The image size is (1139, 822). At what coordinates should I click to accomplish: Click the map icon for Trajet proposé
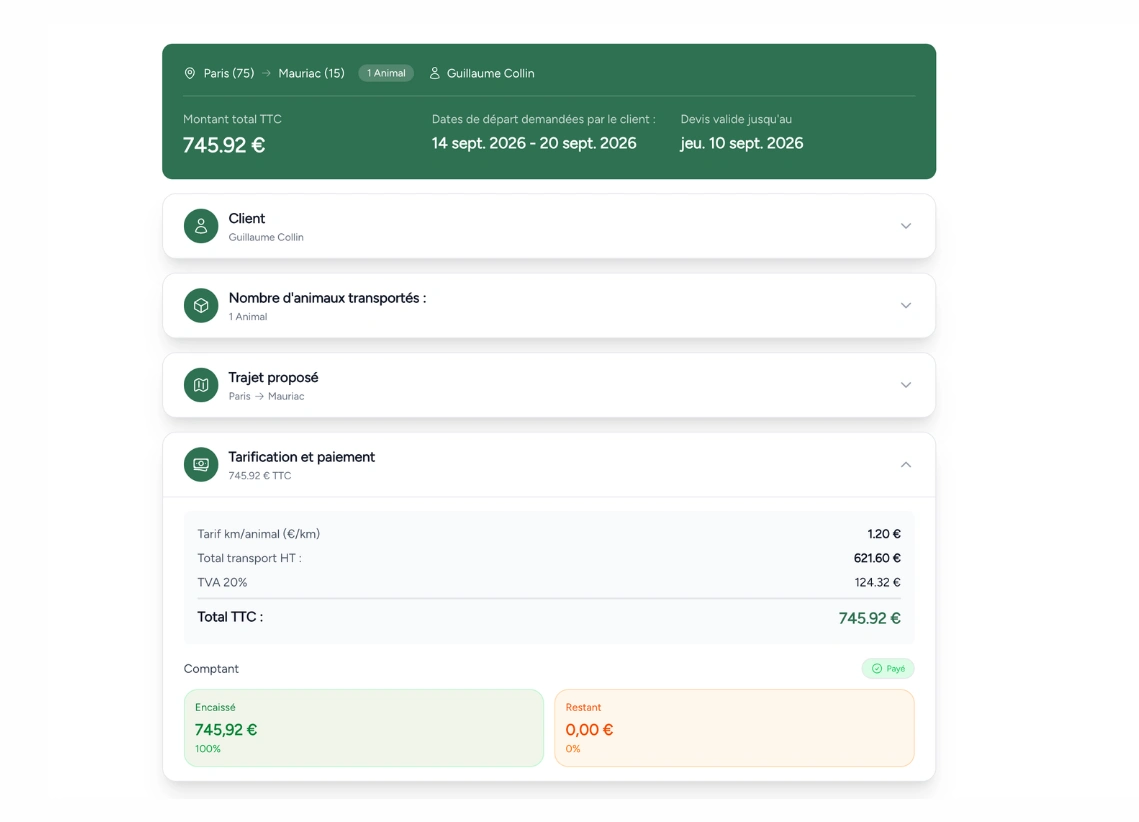[x=201, y=385]
